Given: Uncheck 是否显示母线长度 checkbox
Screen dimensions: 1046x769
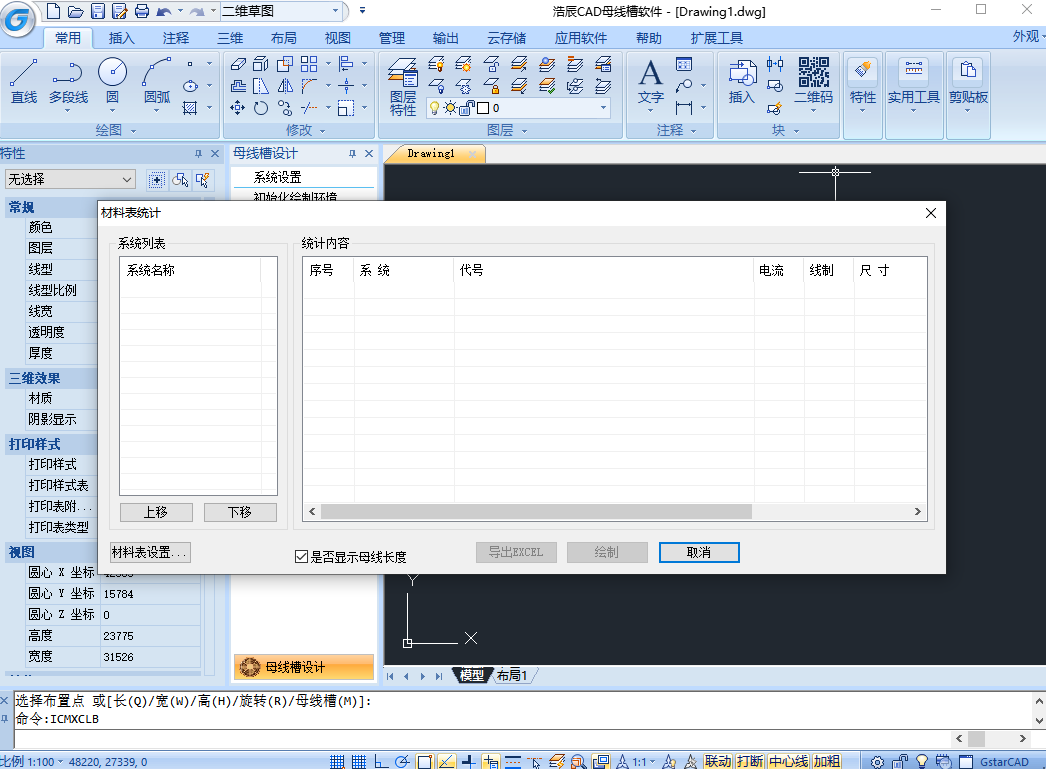Looking at the screenshot, I should [x=301, y=556].
